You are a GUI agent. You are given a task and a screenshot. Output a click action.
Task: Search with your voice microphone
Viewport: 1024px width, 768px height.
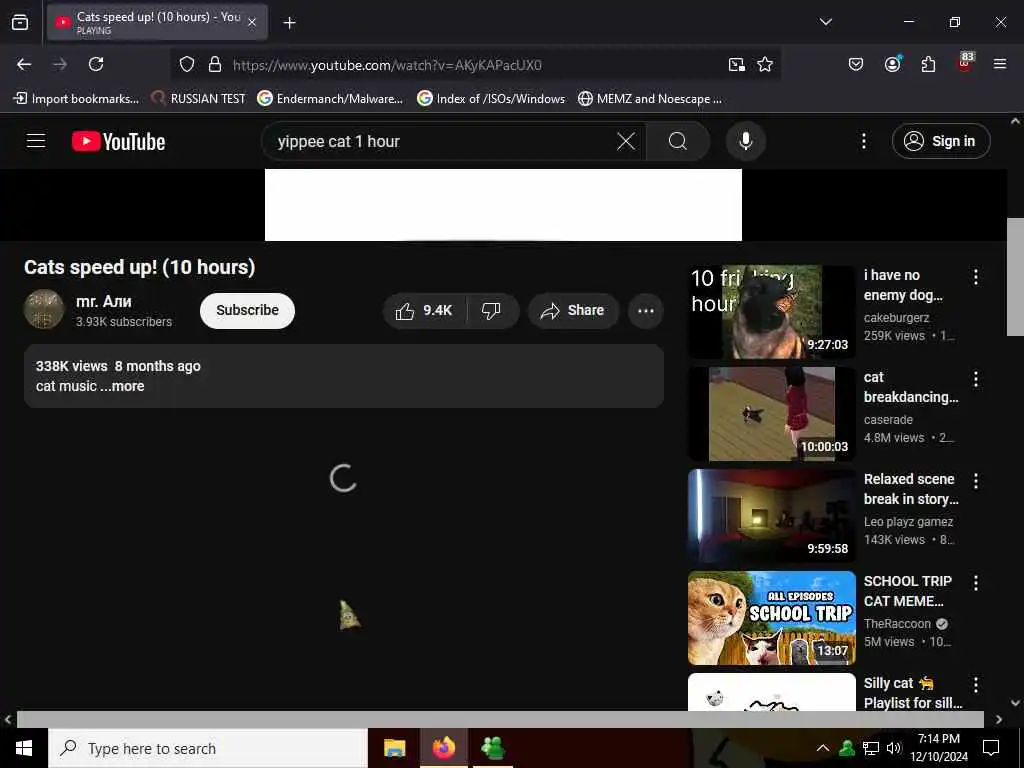pyautogui.click(x=746, y=141)
